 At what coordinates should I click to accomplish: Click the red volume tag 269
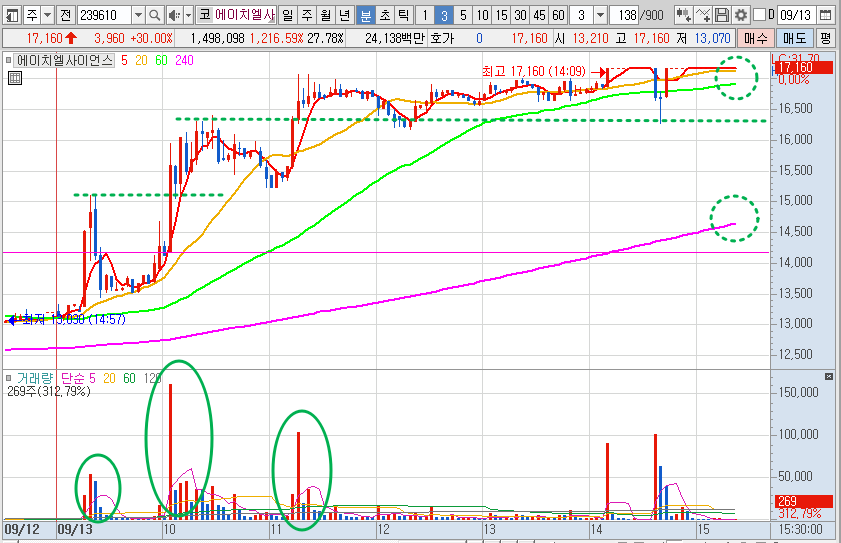coord(803,501)
